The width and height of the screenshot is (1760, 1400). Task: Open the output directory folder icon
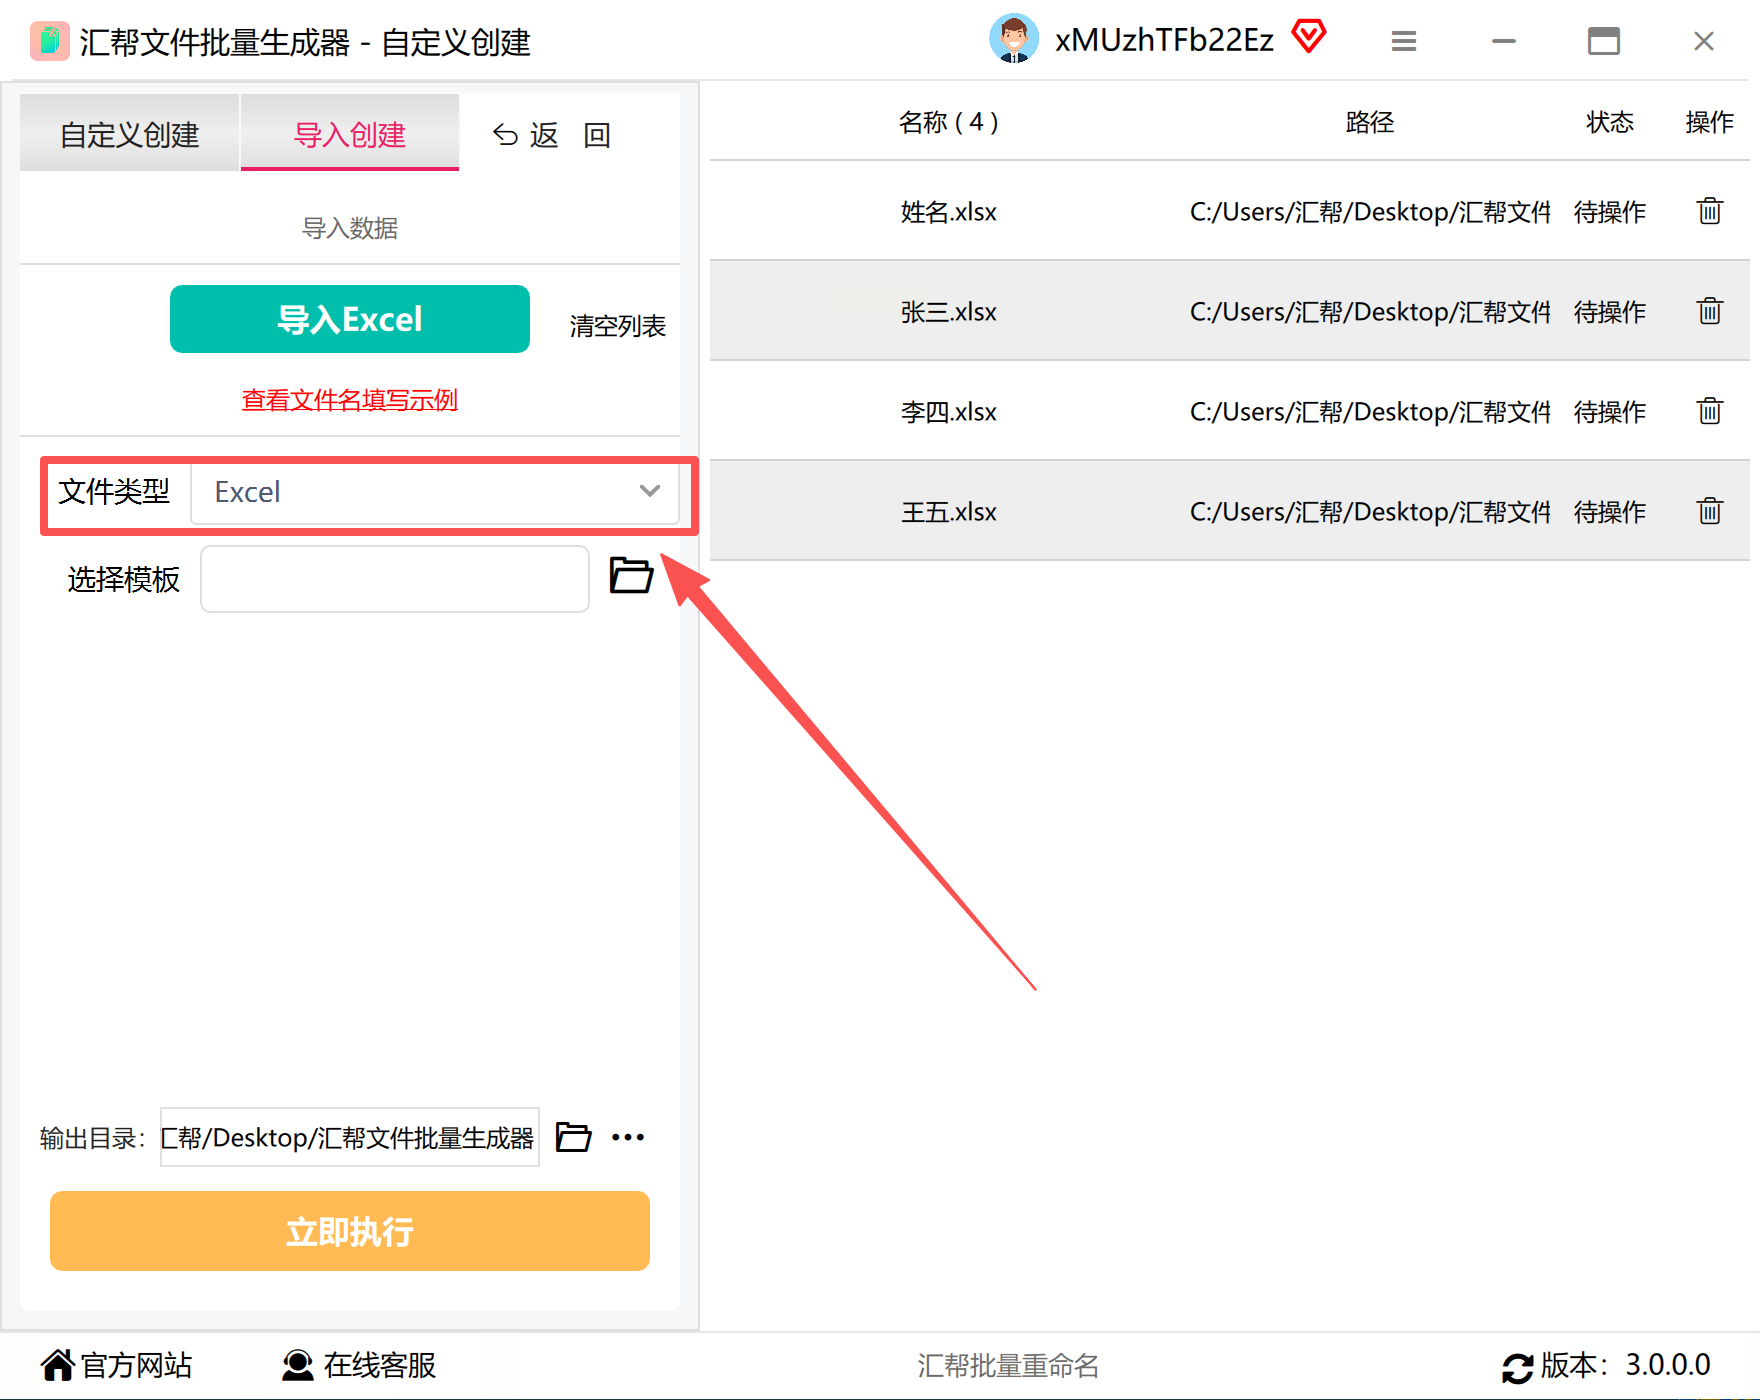coord(573,1137)
